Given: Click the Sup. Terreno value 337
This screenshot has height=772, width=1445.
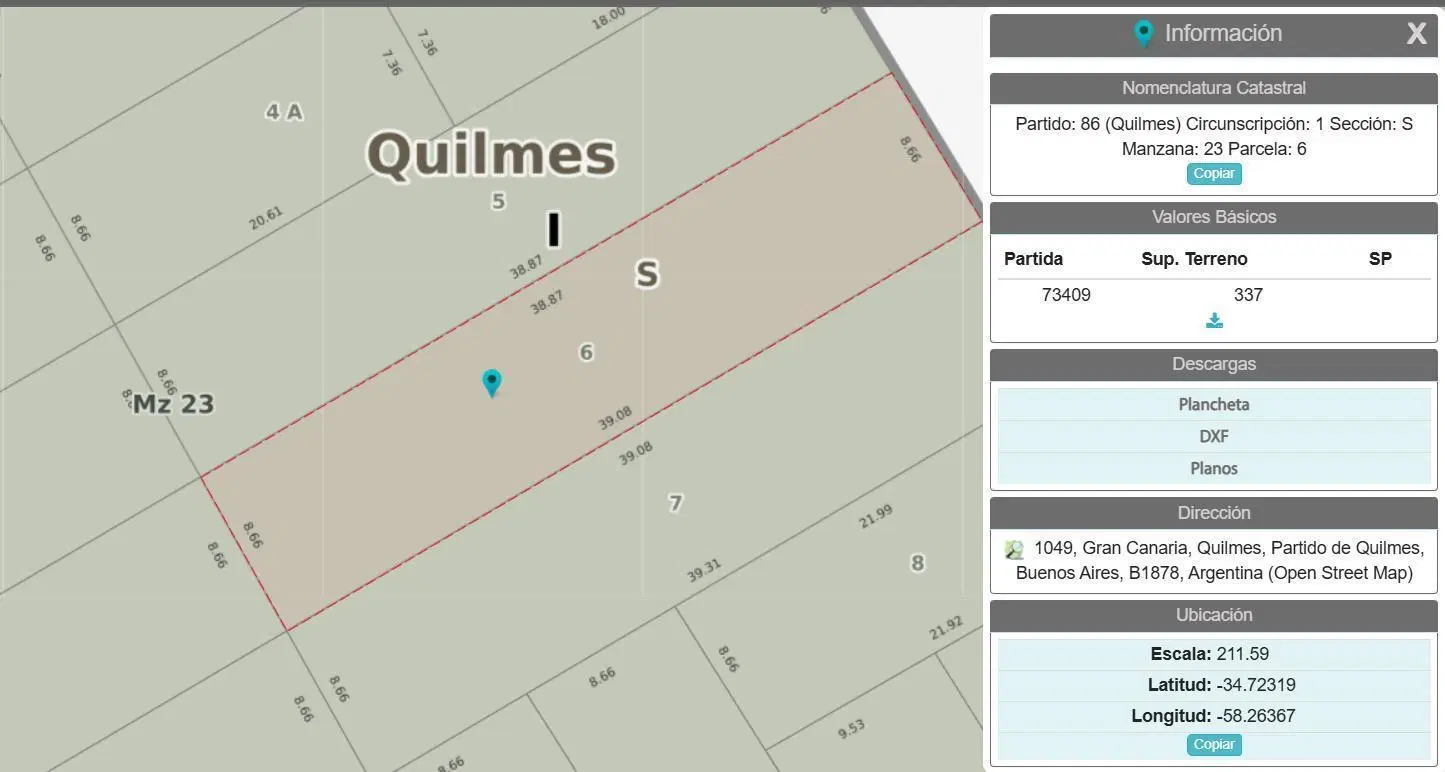Looking at the screenshot, I should tap(1248, 295).
